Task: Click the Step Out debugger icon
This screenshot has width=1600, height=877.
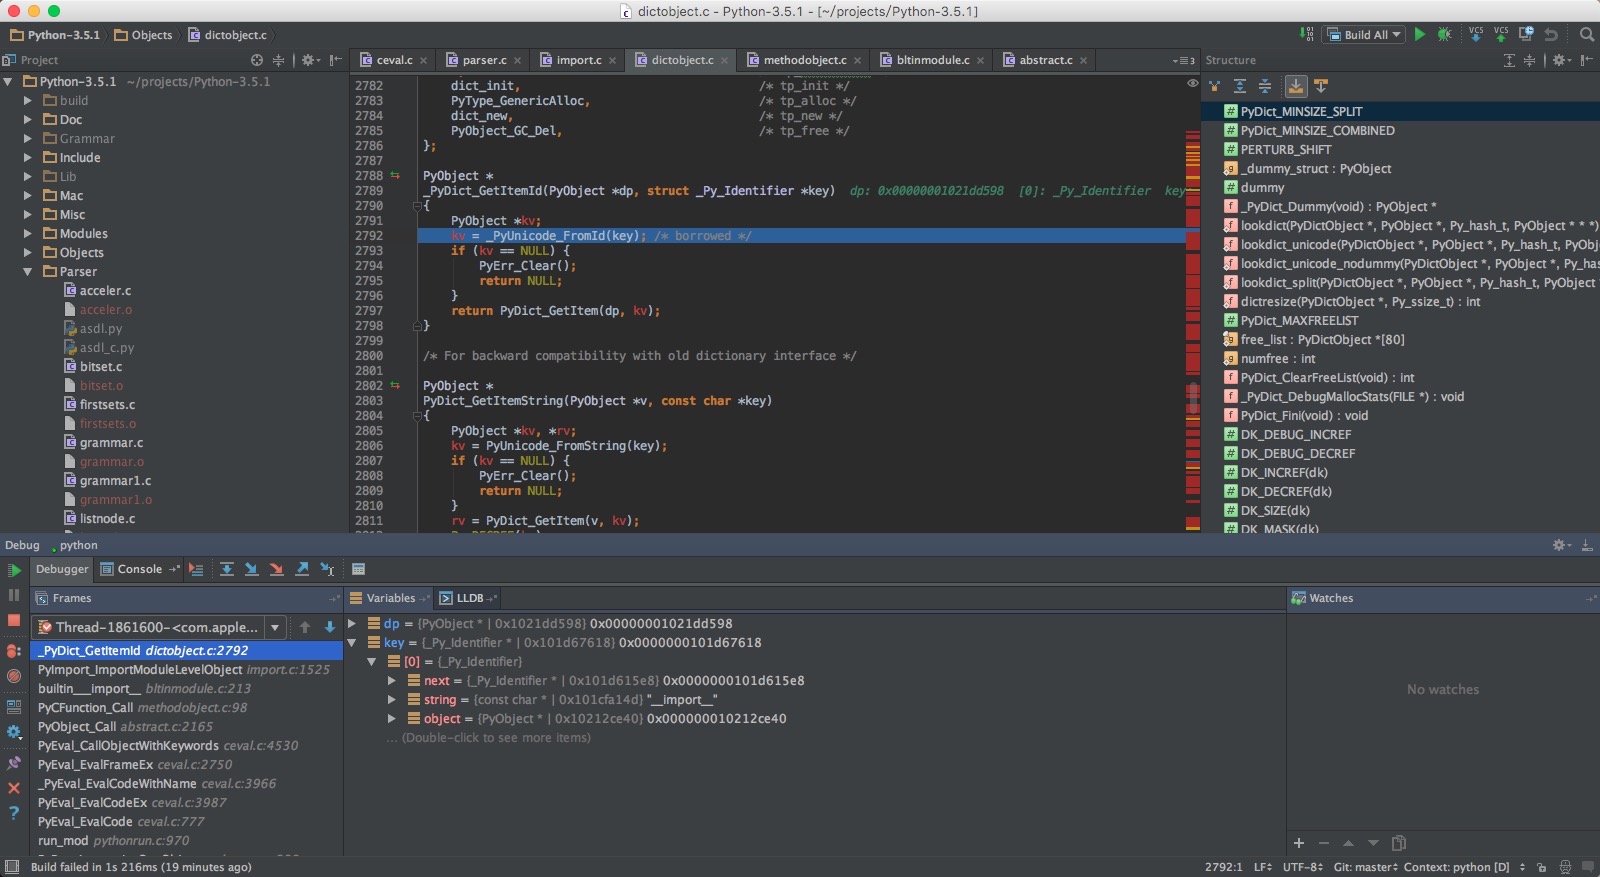Action: point(302,569)
